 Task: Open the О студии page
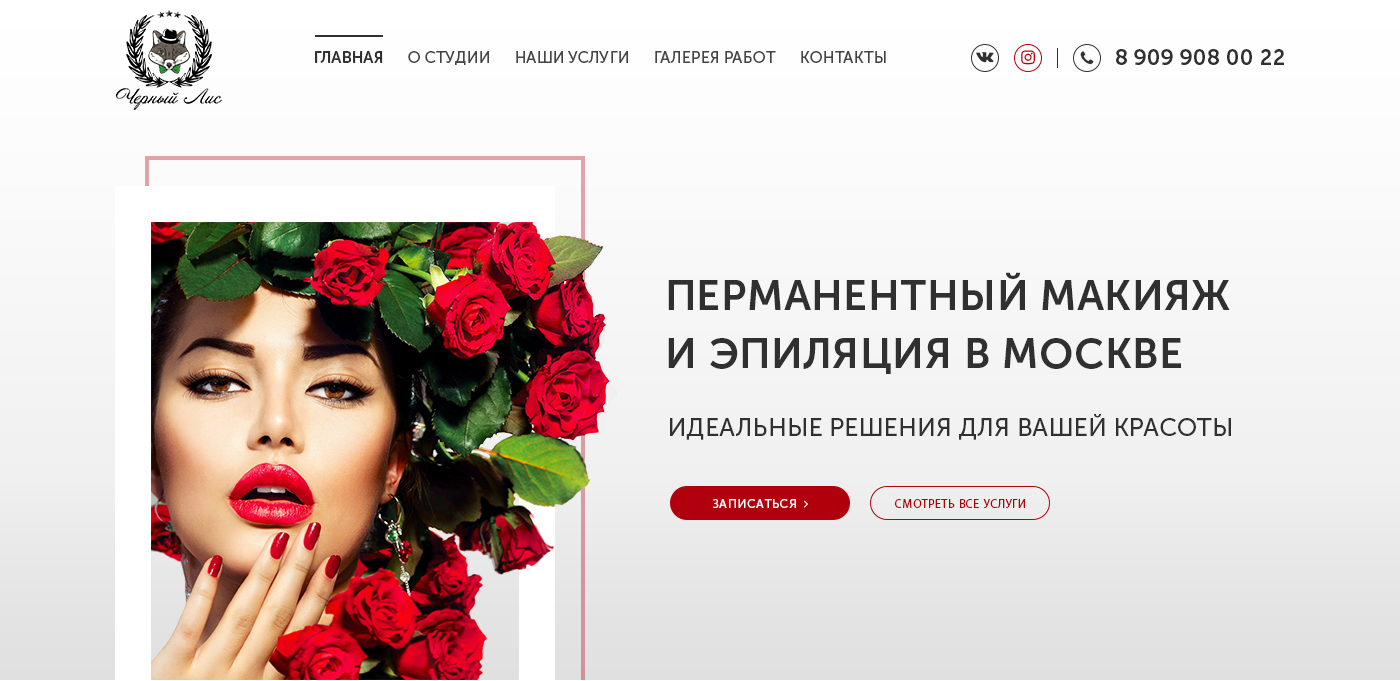click(449, 58)
